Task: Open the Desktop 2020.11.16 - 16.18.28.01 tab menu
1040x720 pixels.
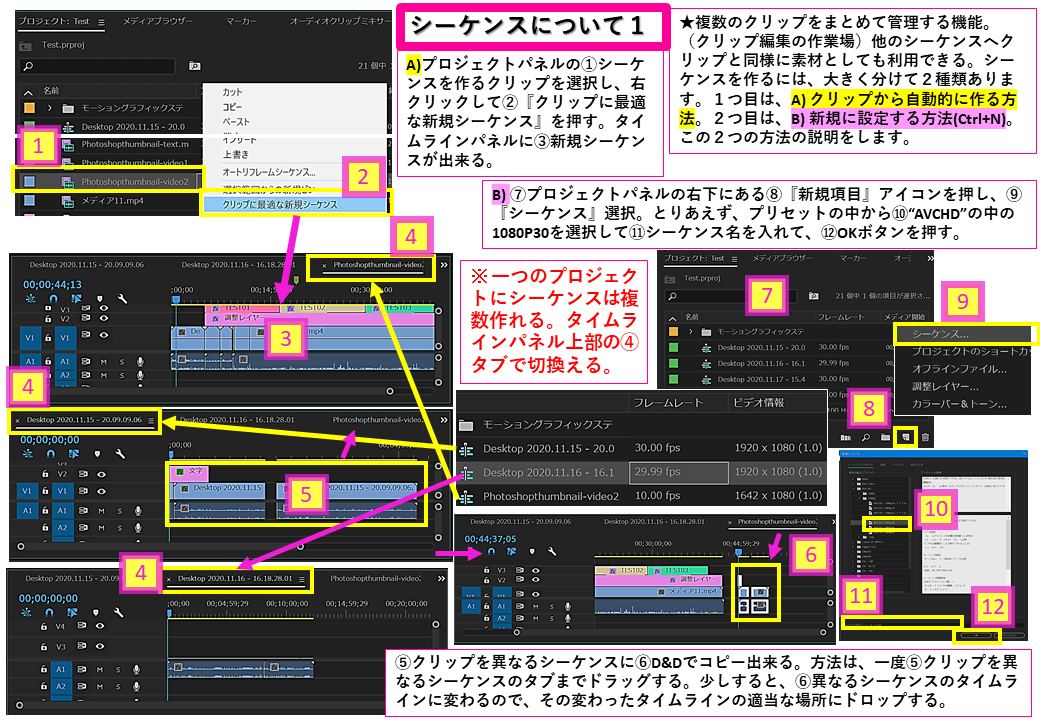Action: [302, 579]
